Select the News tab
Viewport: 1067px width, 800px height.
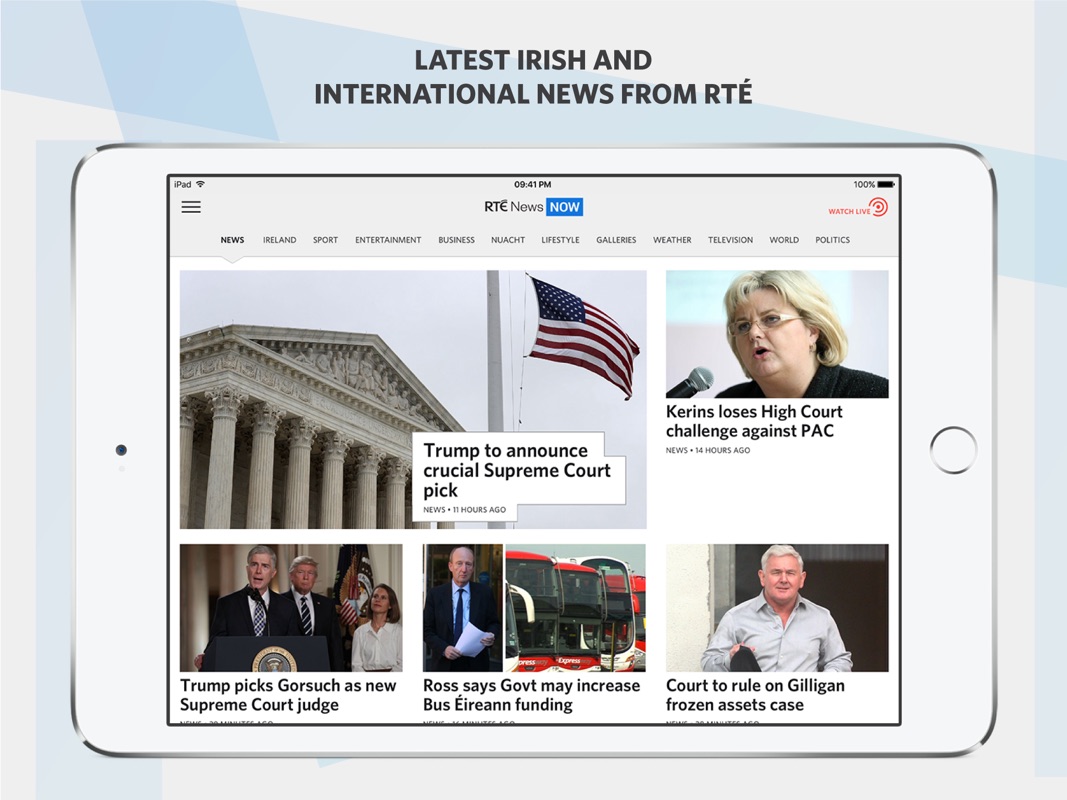(x=232, y=240)
